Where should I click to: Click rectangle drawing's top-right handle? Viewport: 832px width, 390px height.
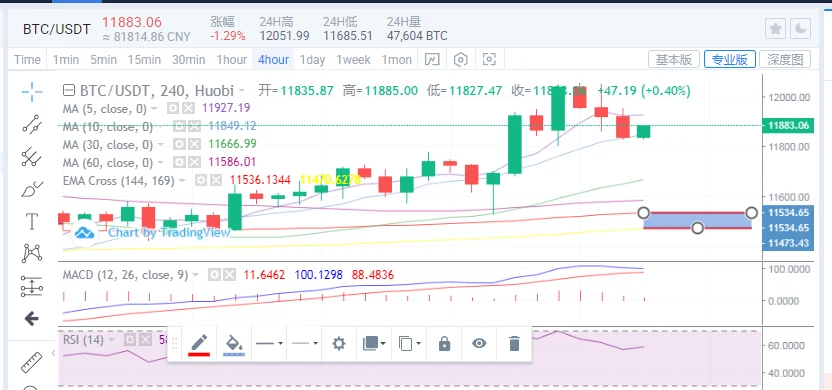pyautogui.click(x=751, y=213)
